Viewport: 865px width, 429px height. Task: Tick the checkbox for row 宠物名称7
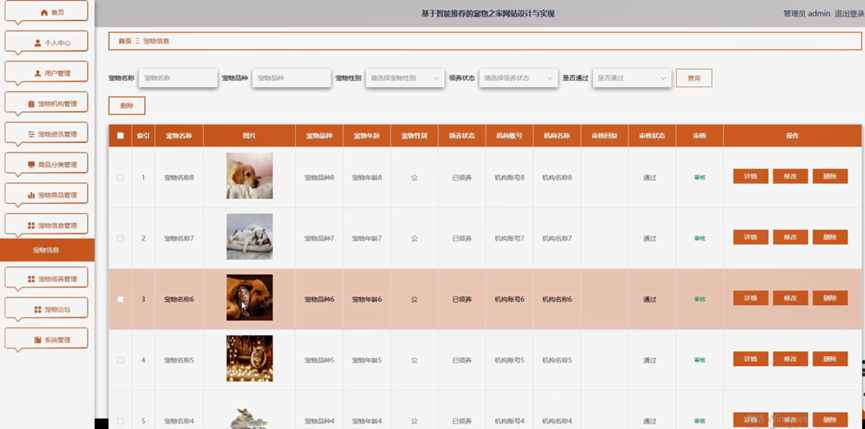[x=120, y=239]
